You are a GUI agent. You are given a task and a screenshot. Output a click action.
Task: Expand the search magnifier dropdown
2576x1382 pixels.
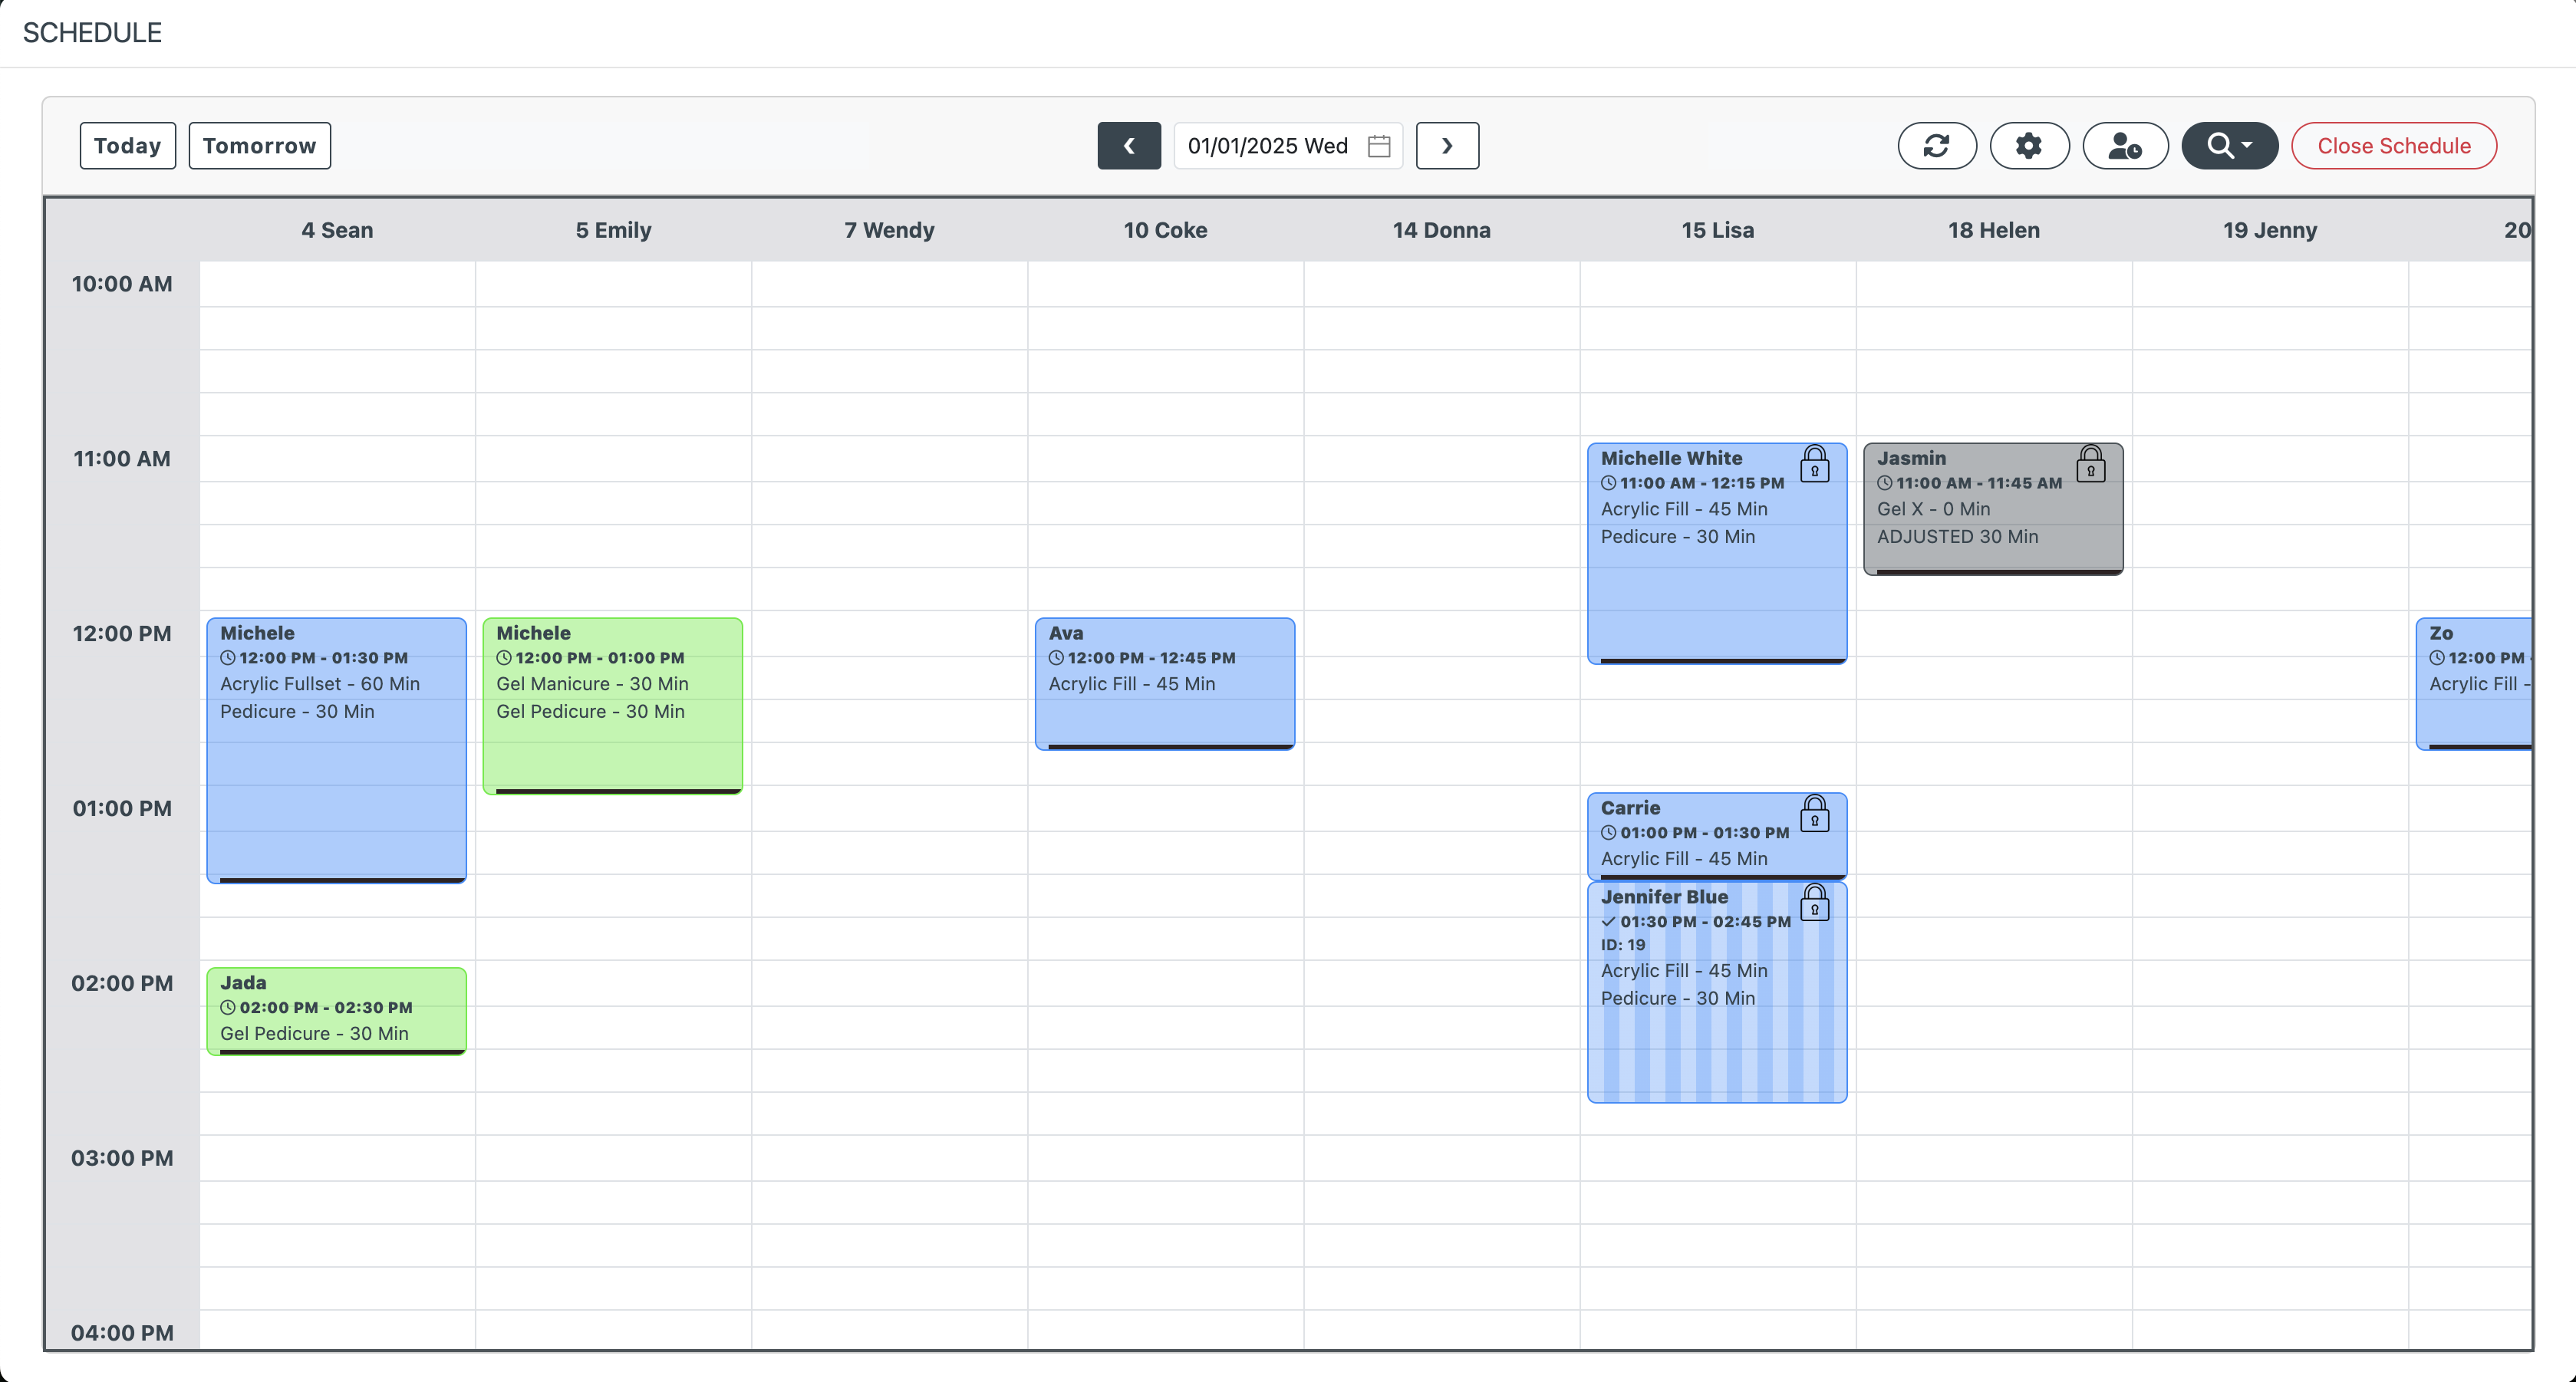(x=2229, y=146)
